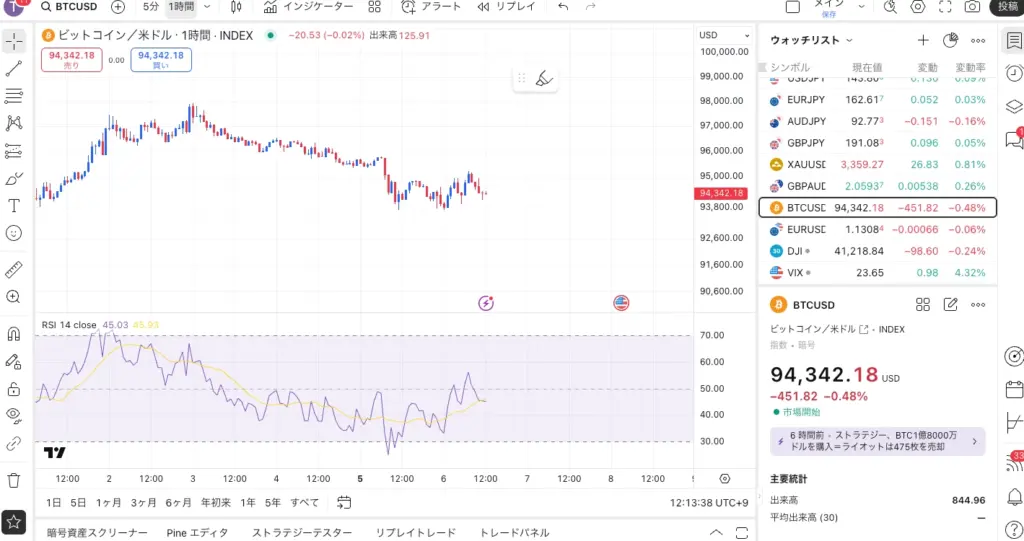Open インジケーター indicators menu
Viewport: 1024px width, 541px height.
coord(308,7)
